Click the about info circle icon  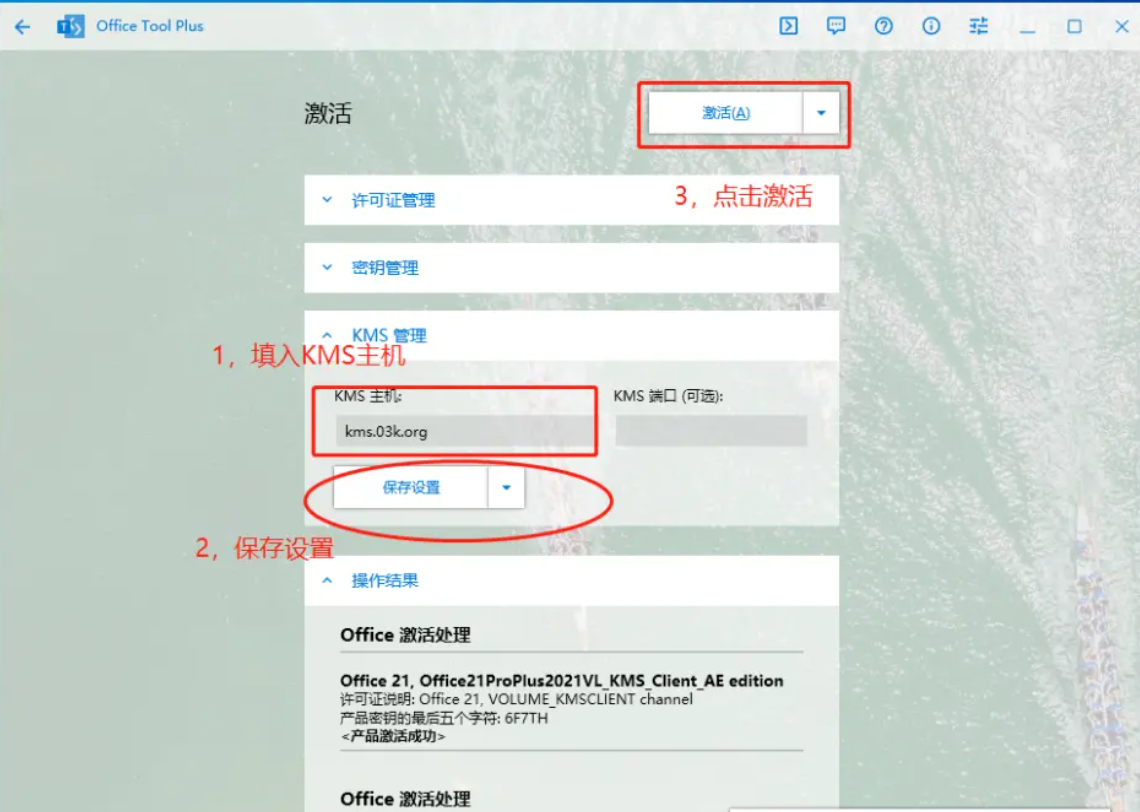pyautogui.click(x=931, y=27)
